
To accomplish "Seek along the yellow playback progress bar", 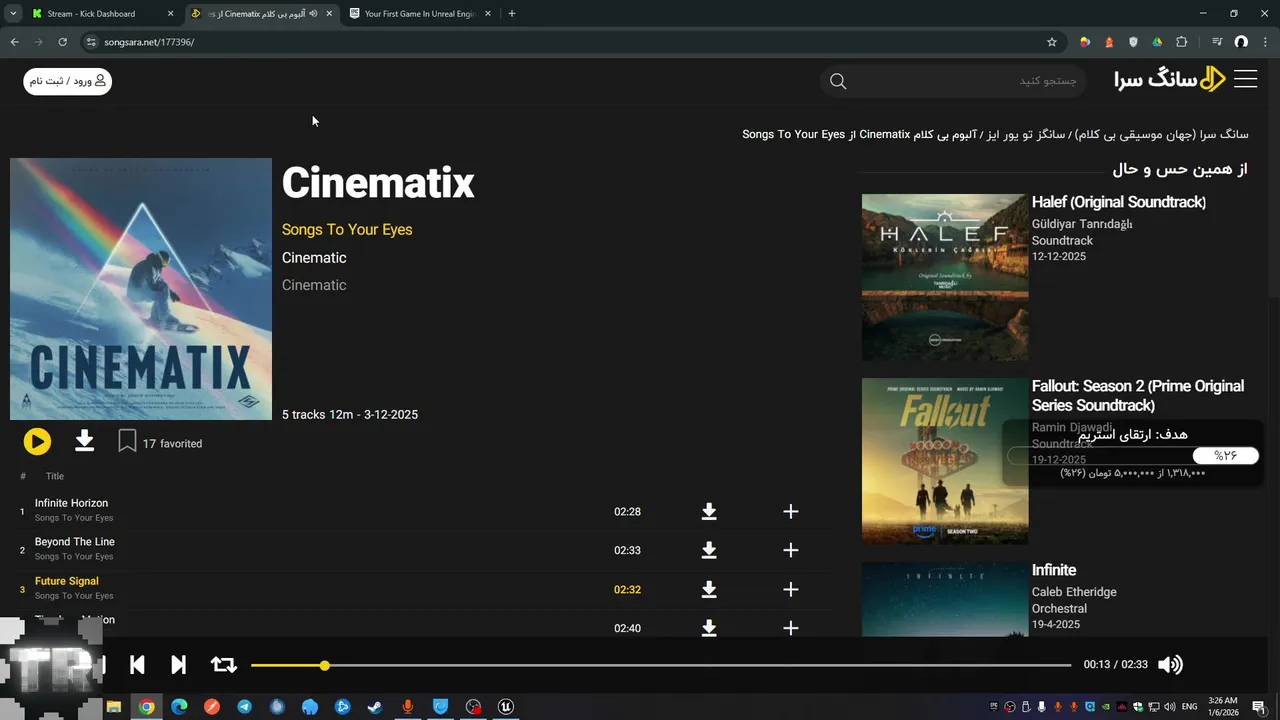I will [x=661, y=665].
